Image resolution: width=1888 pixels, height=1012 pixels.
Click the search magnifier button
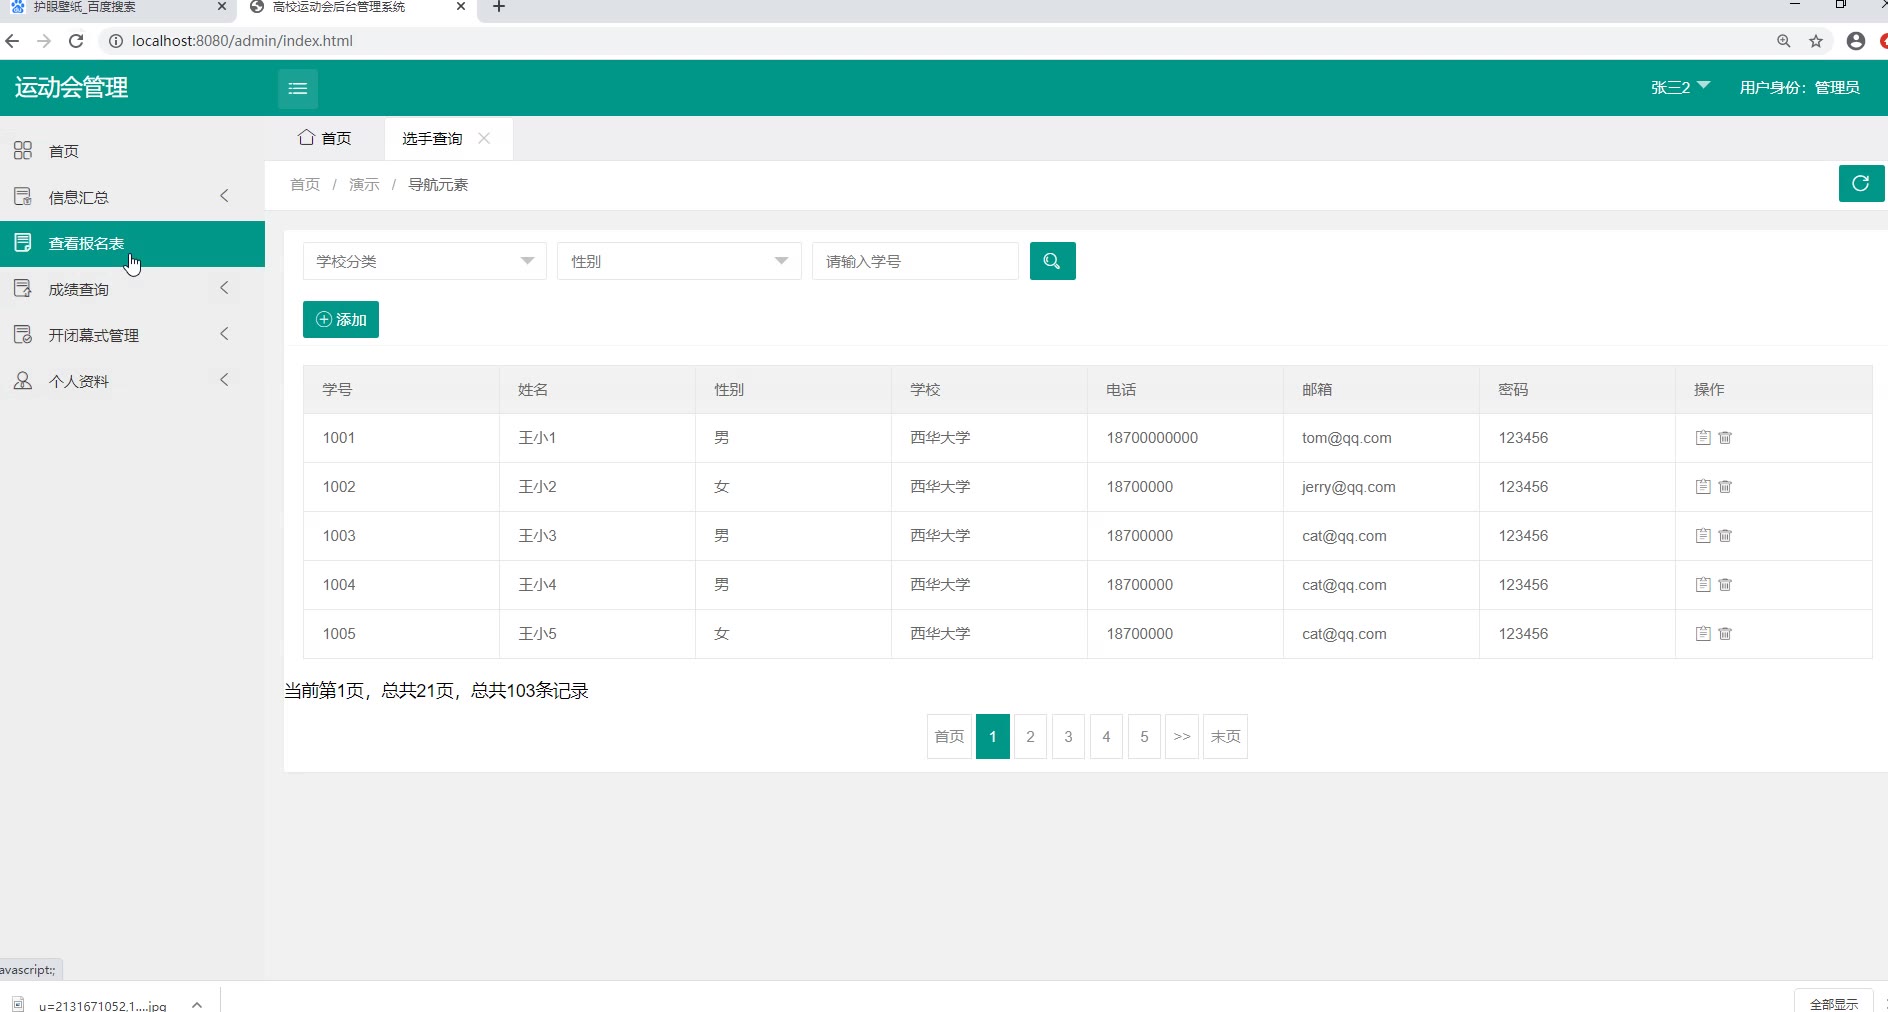1052,261
